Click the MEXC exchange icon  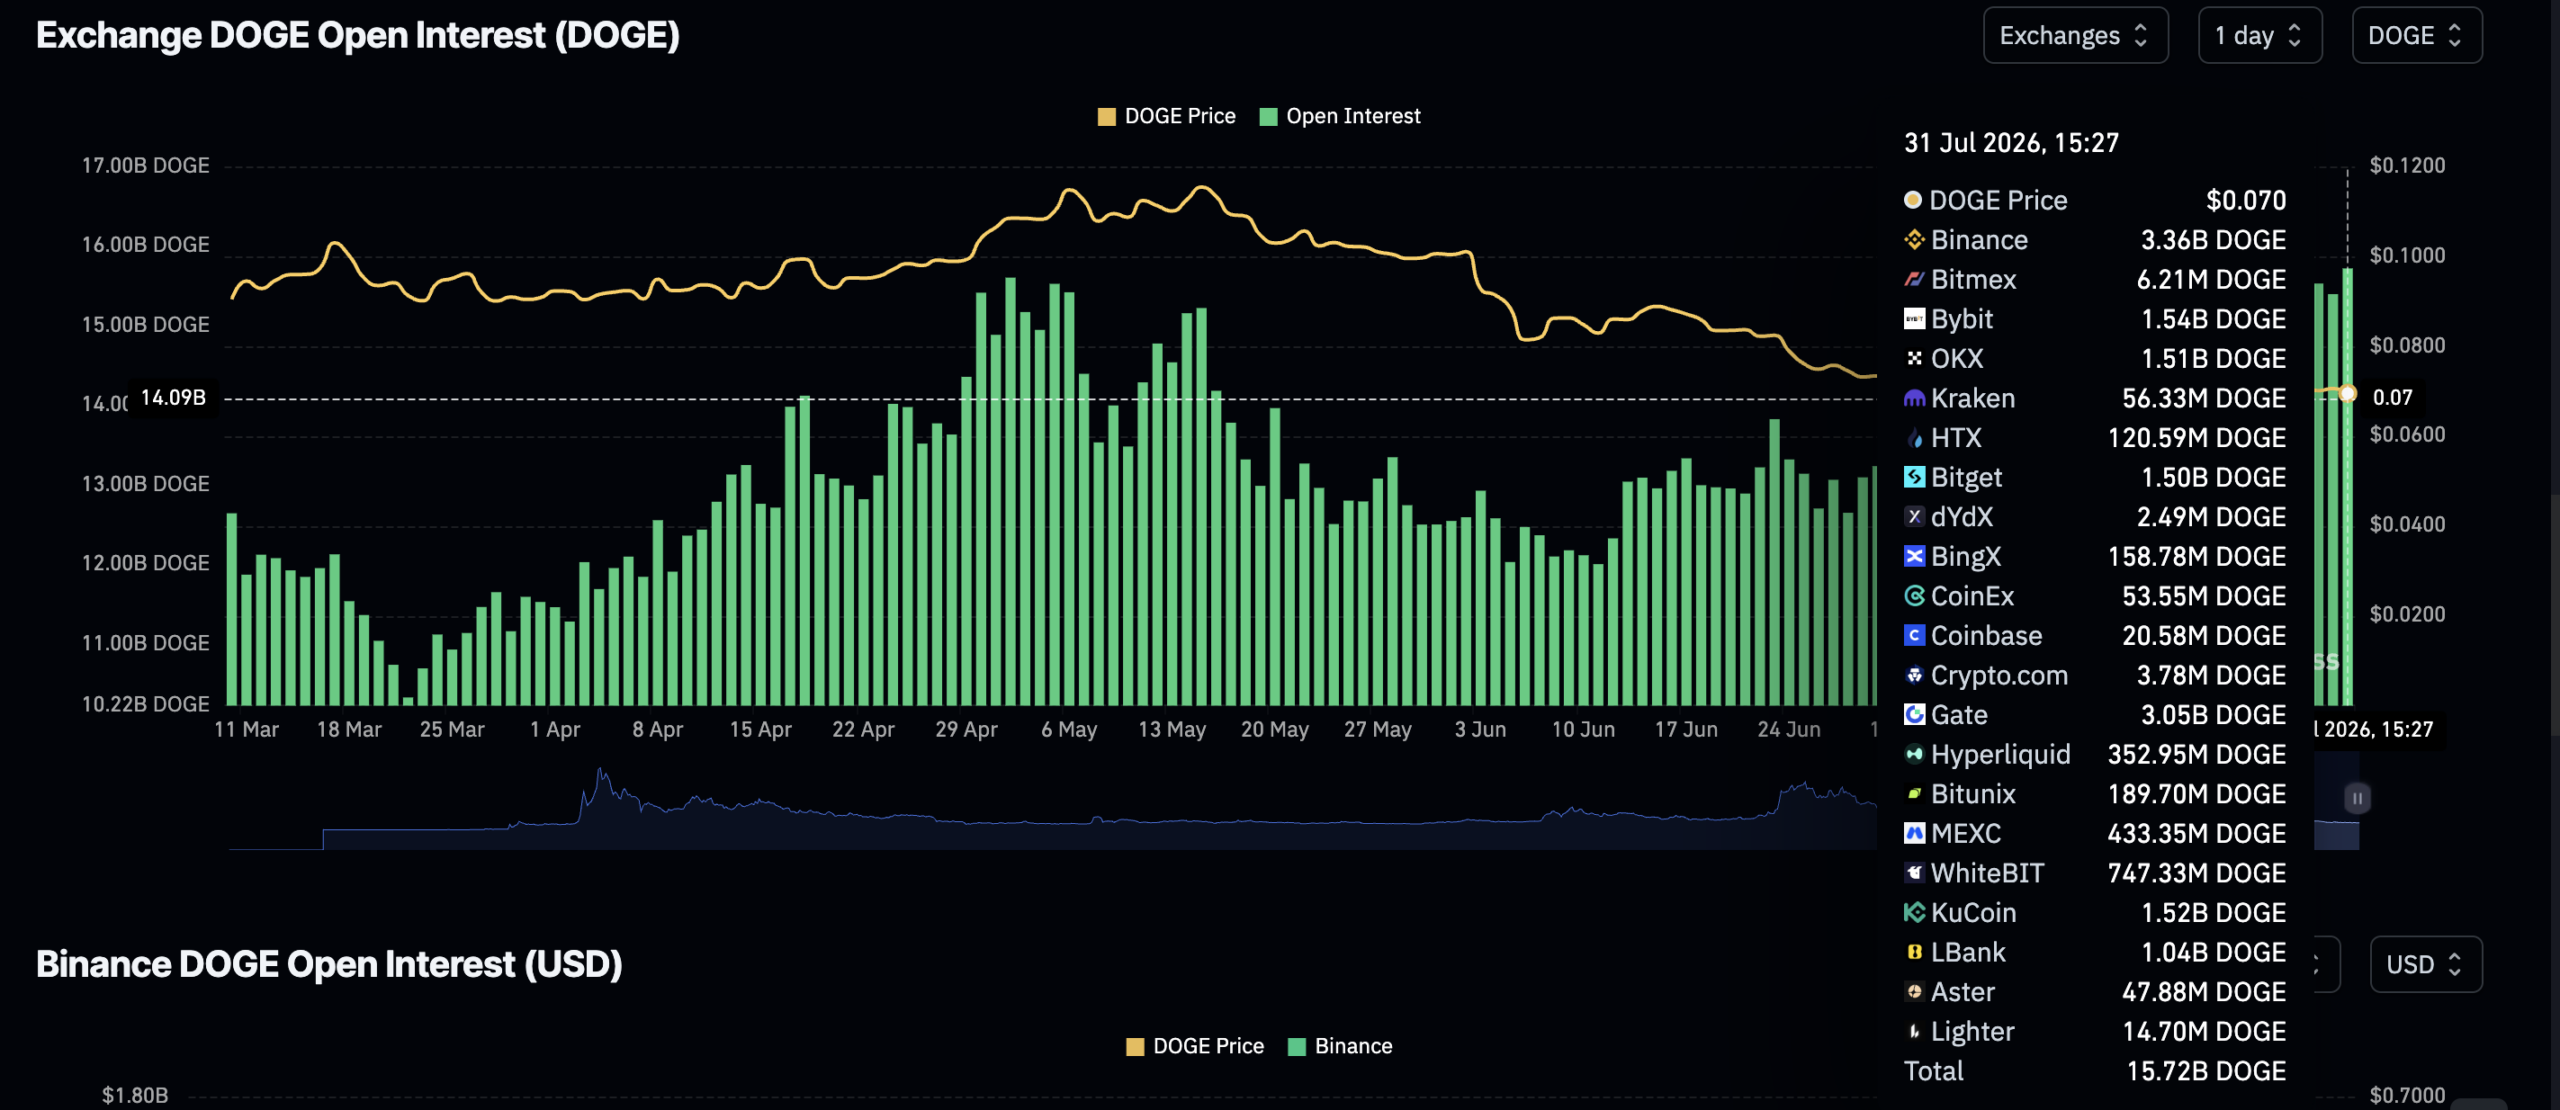pyautogui.click(x=1914, y=833)
